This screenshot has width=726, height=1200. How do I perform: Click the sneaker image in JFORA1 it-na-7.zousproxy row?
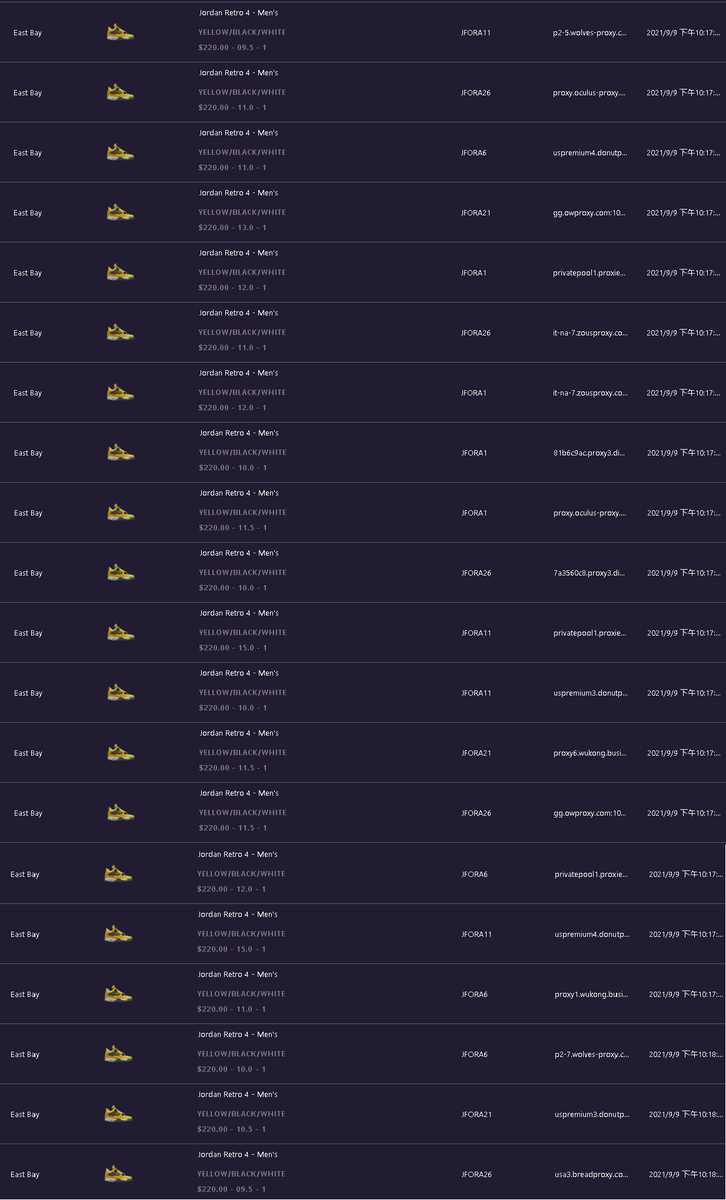coord(120,393)
